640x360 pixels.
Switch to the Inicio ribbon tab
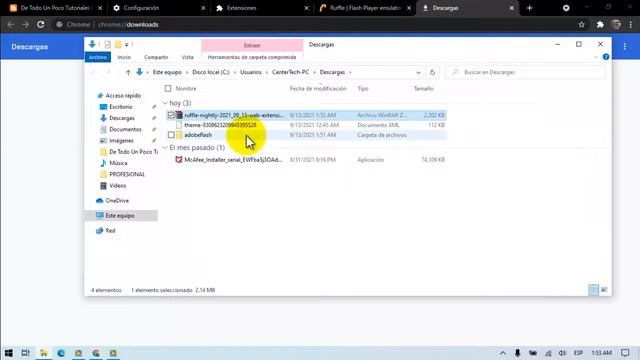coord(124,57)
